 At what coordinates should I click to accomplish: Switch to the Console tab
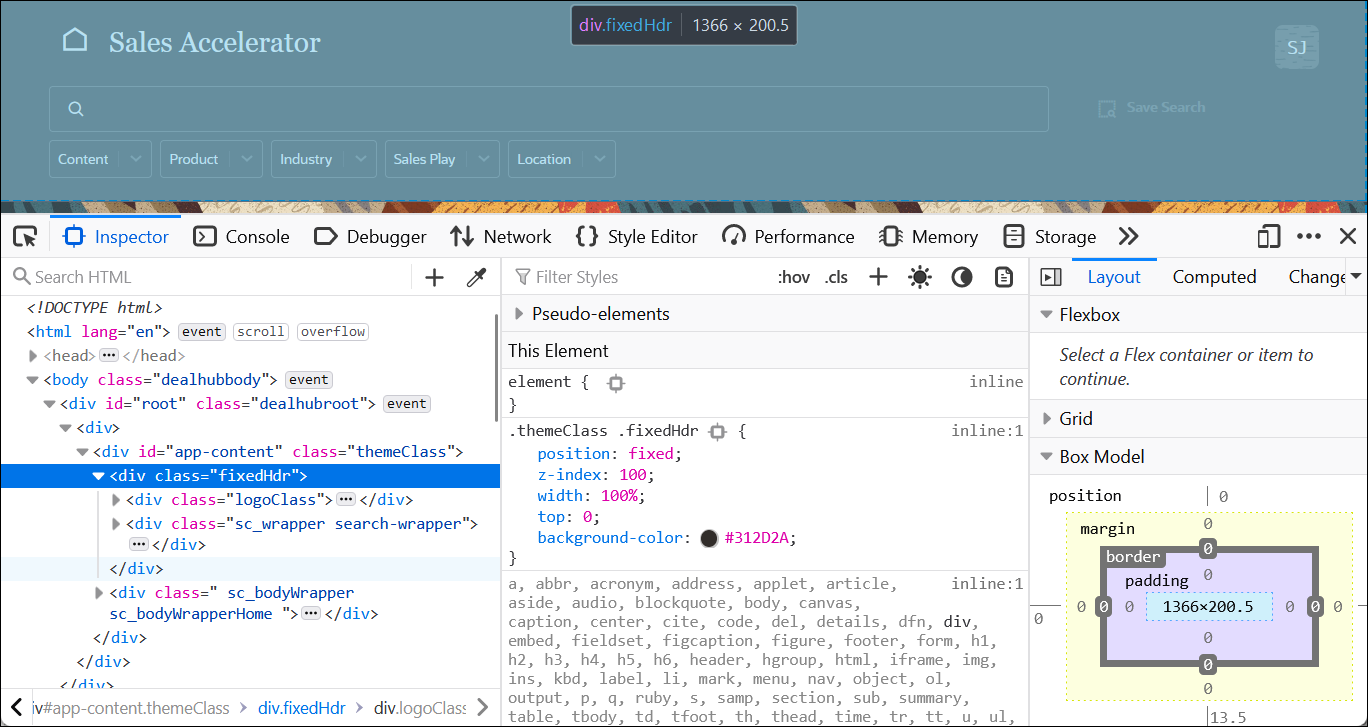[x=241, y=236]
